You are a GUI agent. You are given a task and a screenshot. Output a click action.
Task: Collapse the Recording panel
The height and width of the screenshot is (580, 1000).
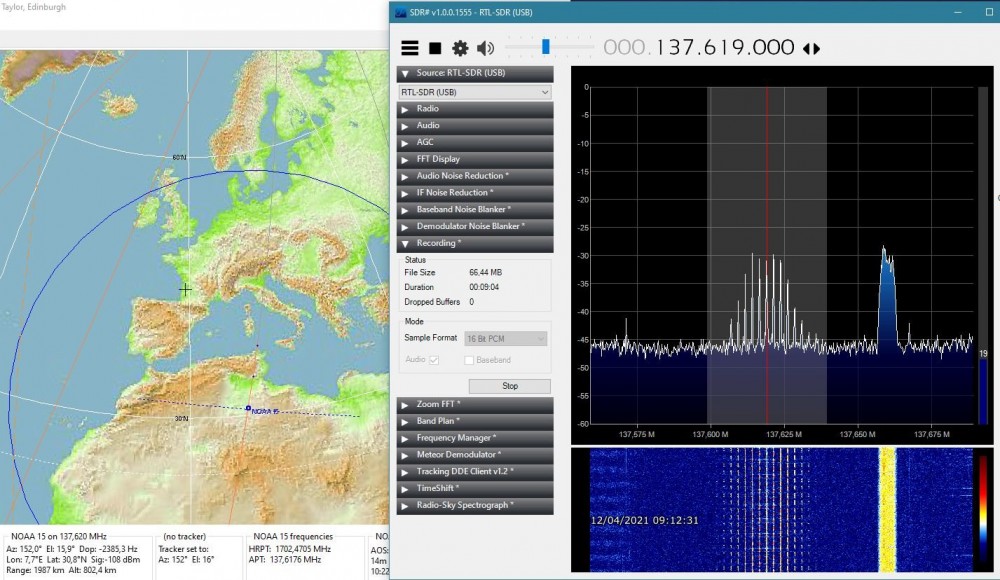(474, 243)
